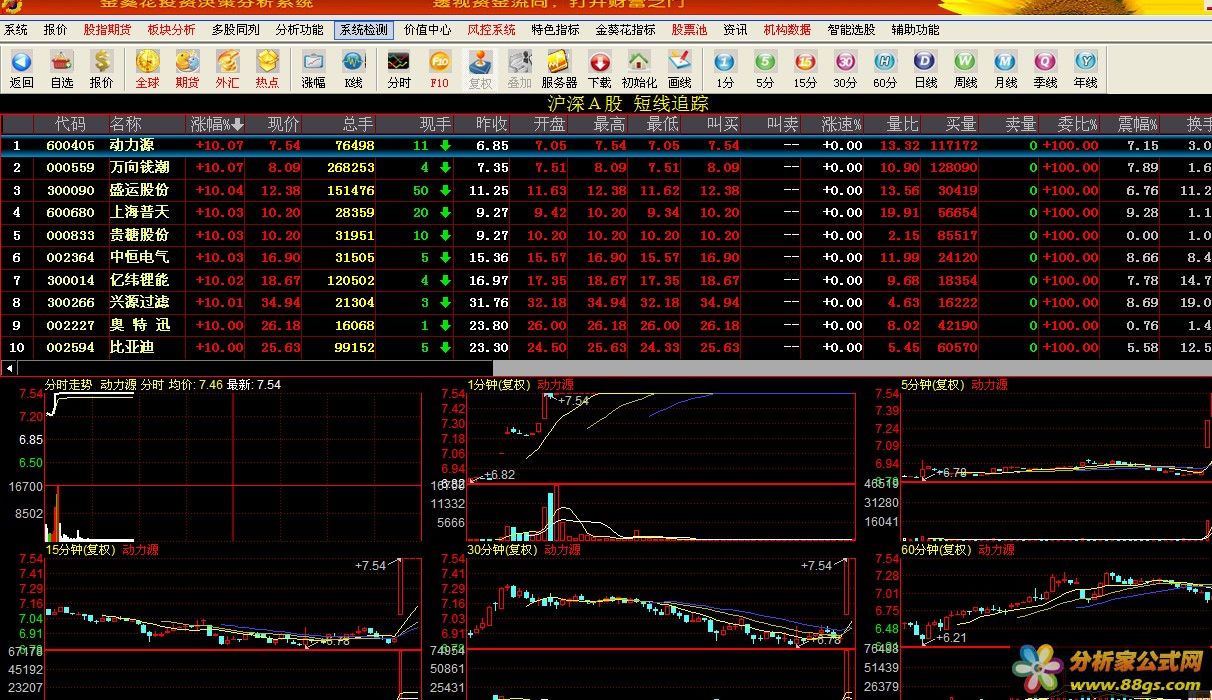Image resolution: width=1212 pixels, height=700 pixels.
Task: Open the 辅助功能 menu
Action: tap(915, 30)
